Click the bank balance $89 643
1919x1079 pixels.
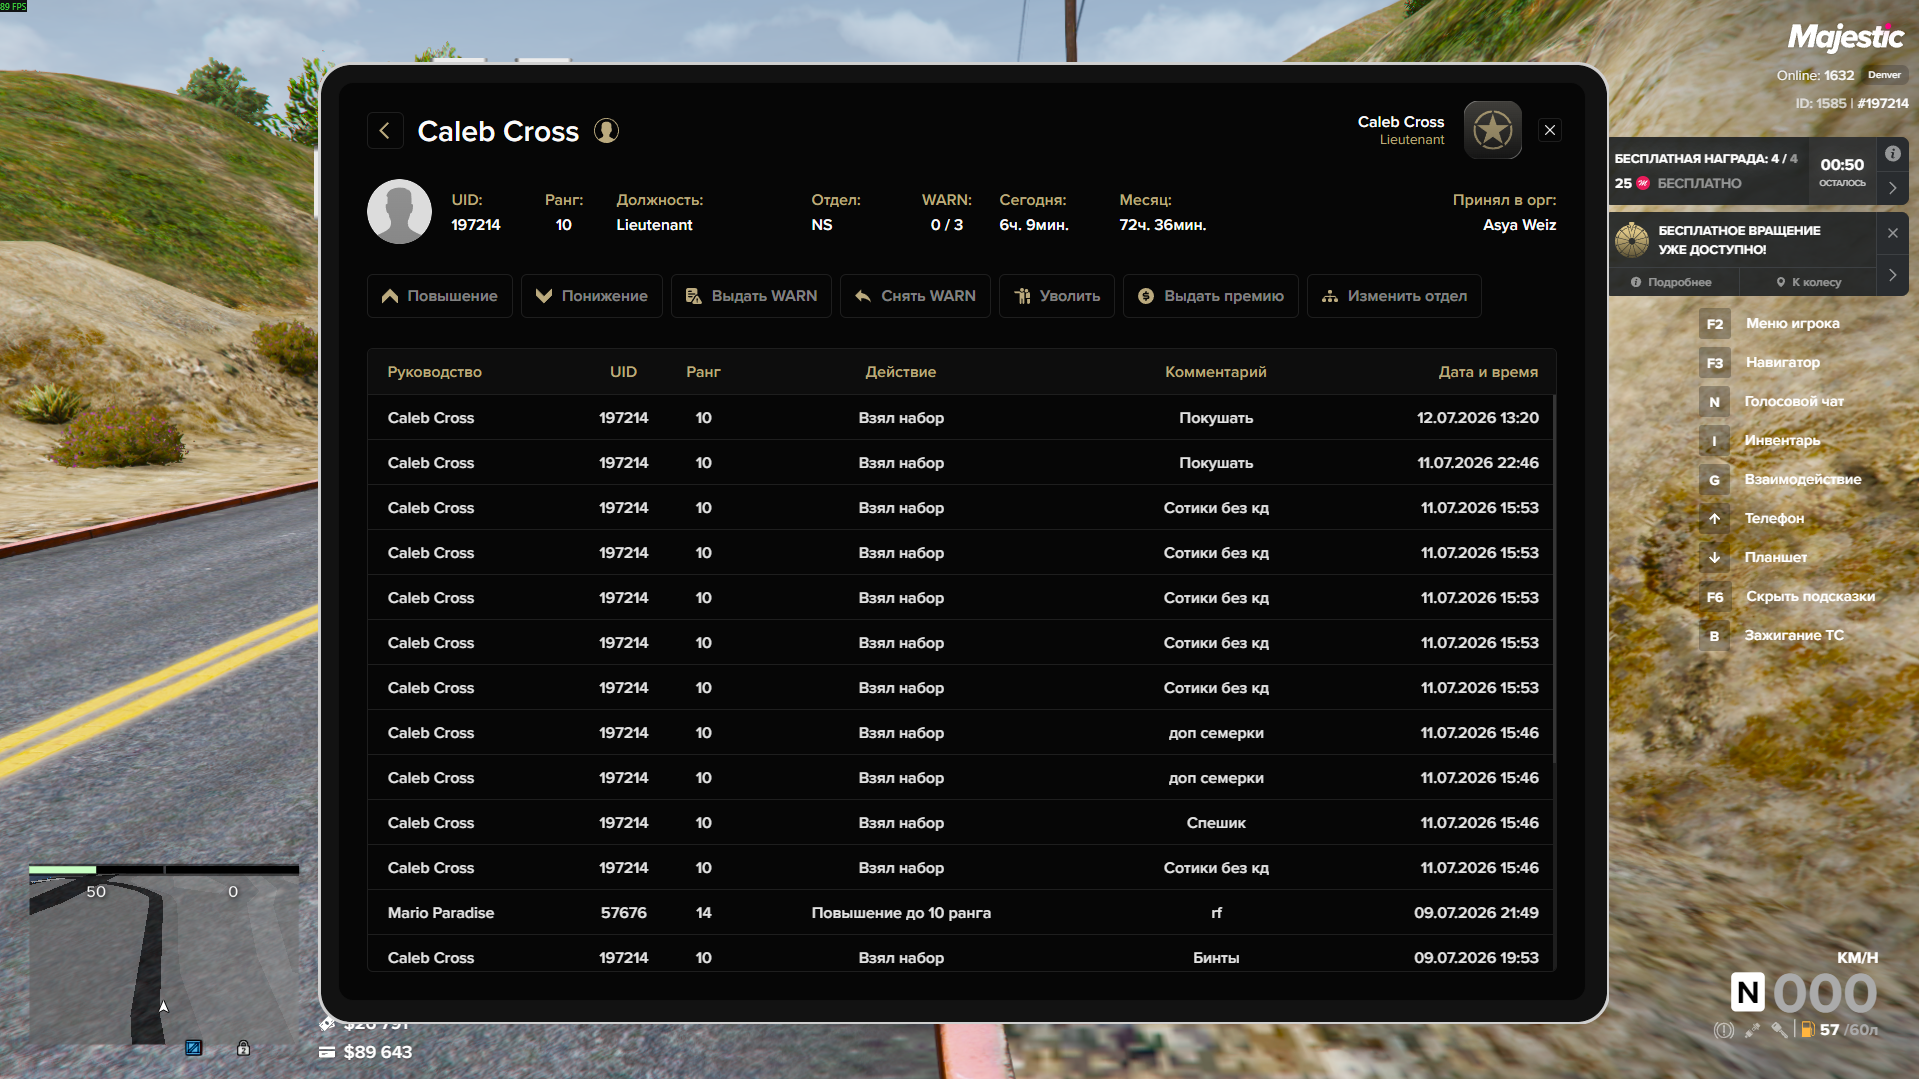[x=377, y=1052]
